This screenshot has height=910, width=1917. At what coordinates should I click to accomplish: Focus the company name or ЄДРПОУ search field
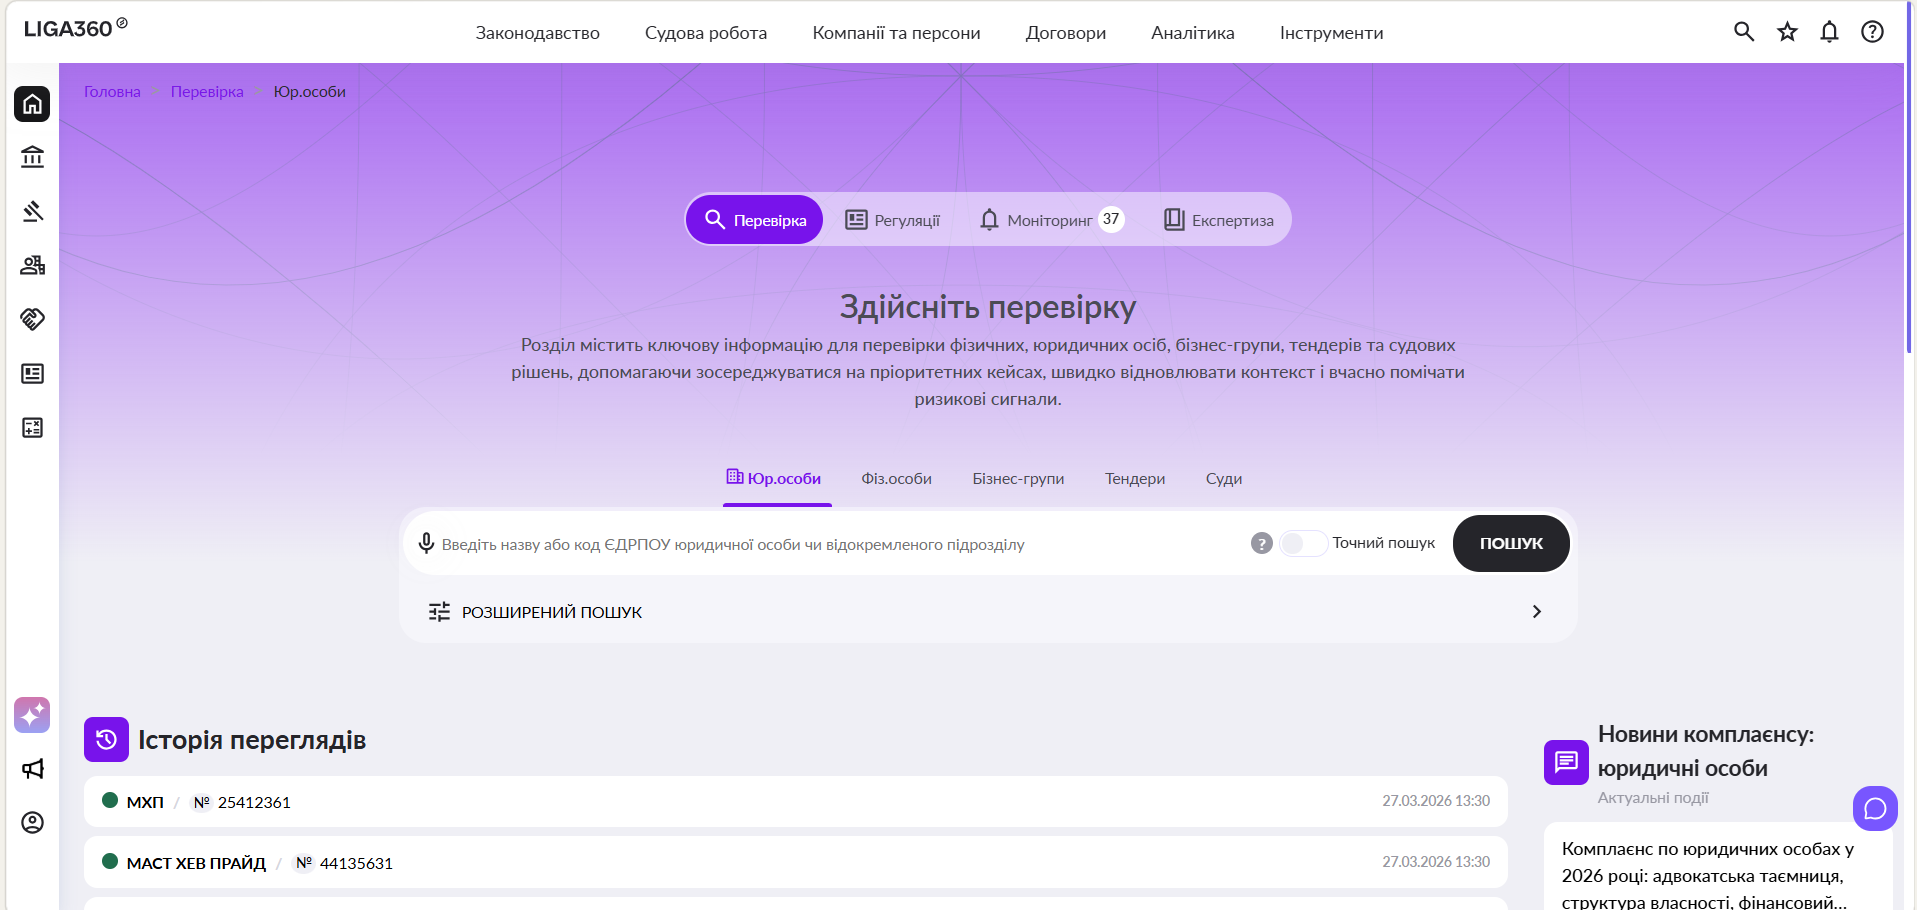pos(840,544)
